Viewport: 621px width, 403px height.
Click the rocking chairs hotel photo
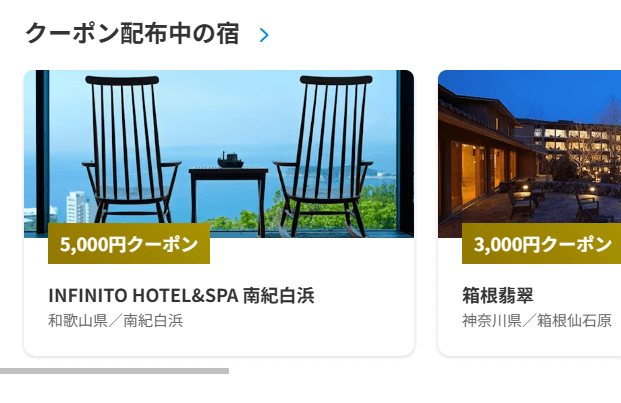tap(219, 154)
